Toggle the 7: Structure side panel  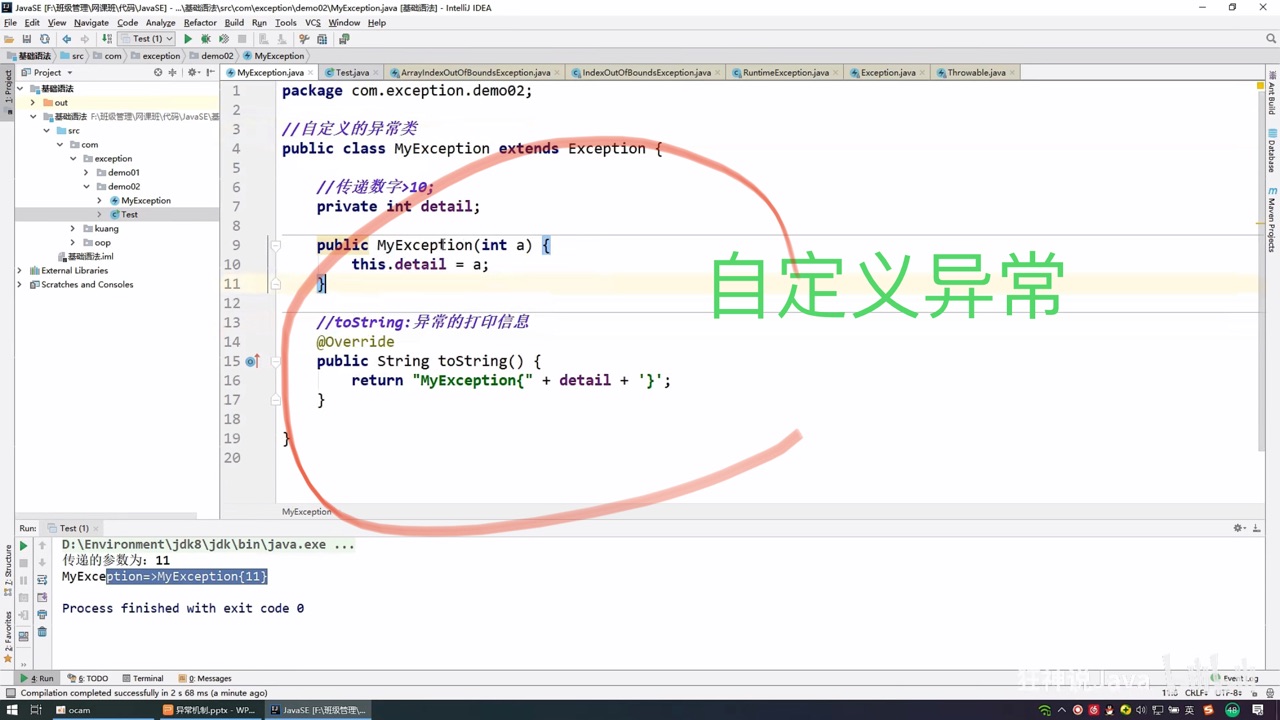tap(7, 570)
